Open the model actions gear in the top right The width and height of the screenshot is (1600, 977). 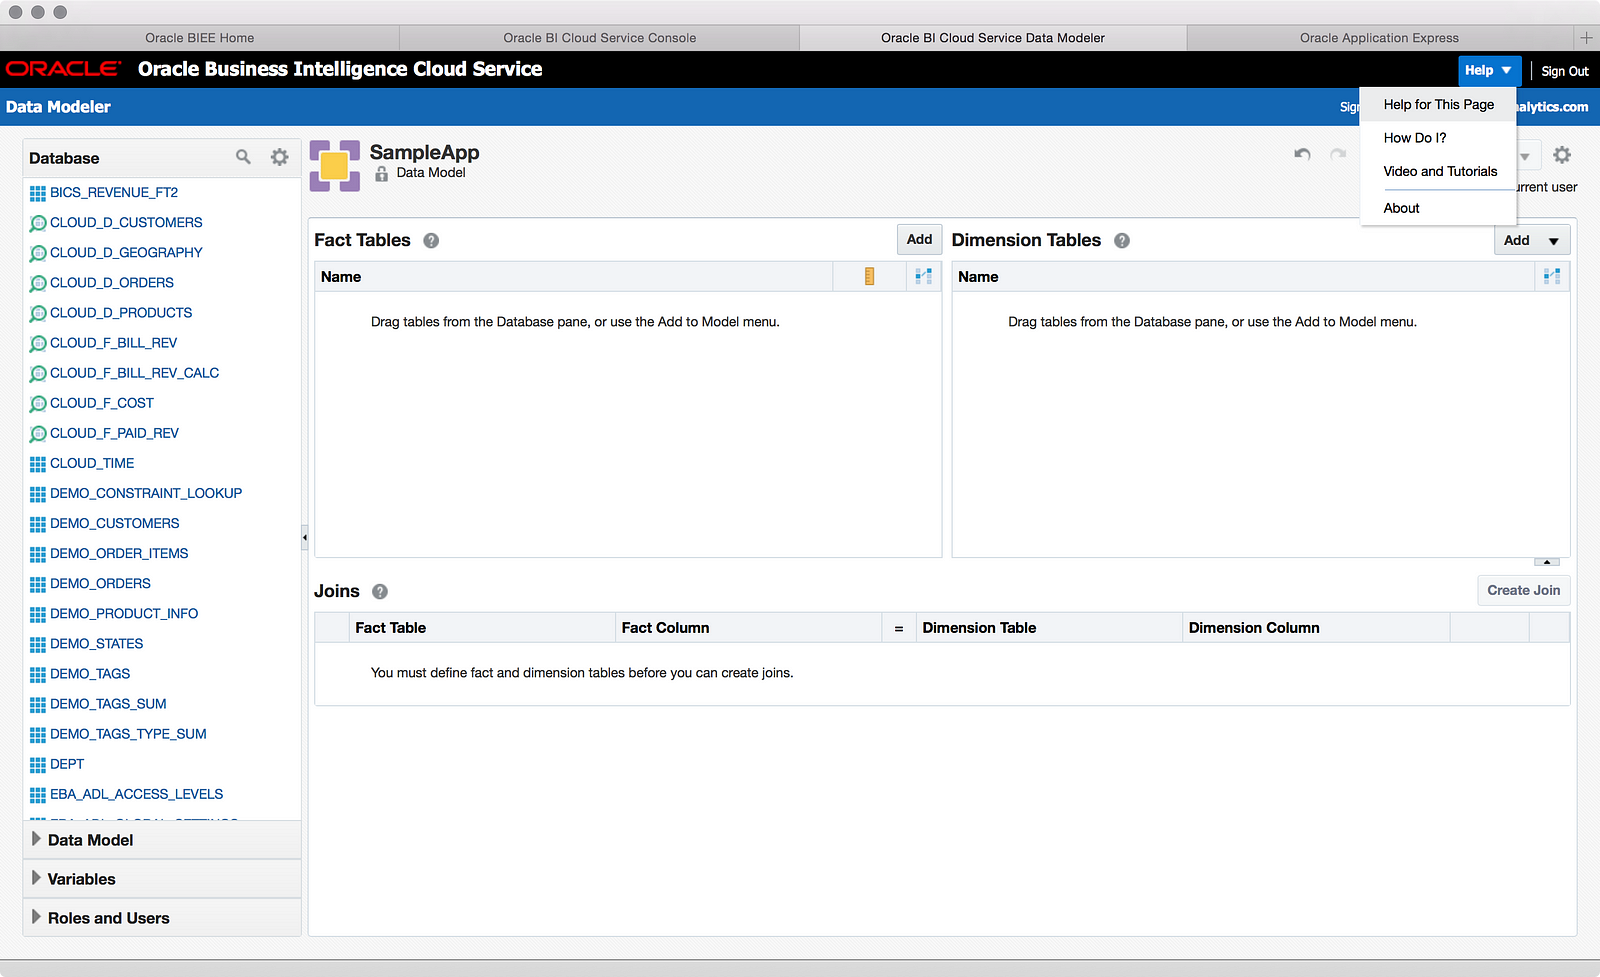click(1562, 155)
